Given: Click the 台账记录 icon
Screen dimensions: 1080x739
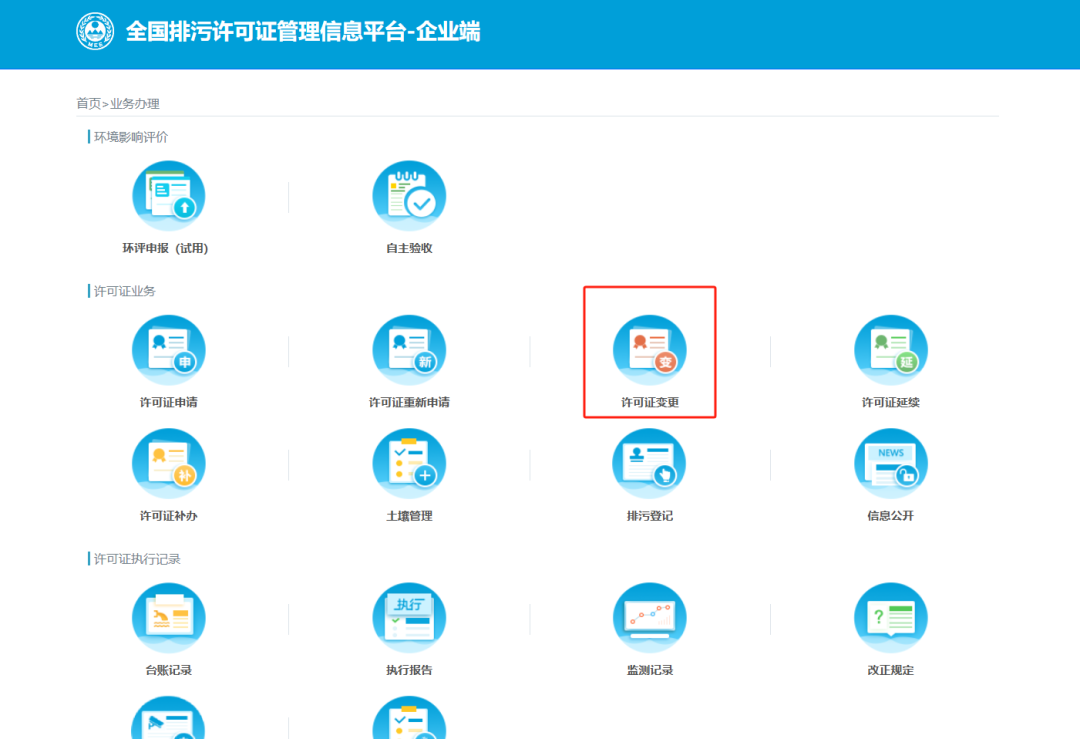Looking at the screenshot, I should 168,619.
